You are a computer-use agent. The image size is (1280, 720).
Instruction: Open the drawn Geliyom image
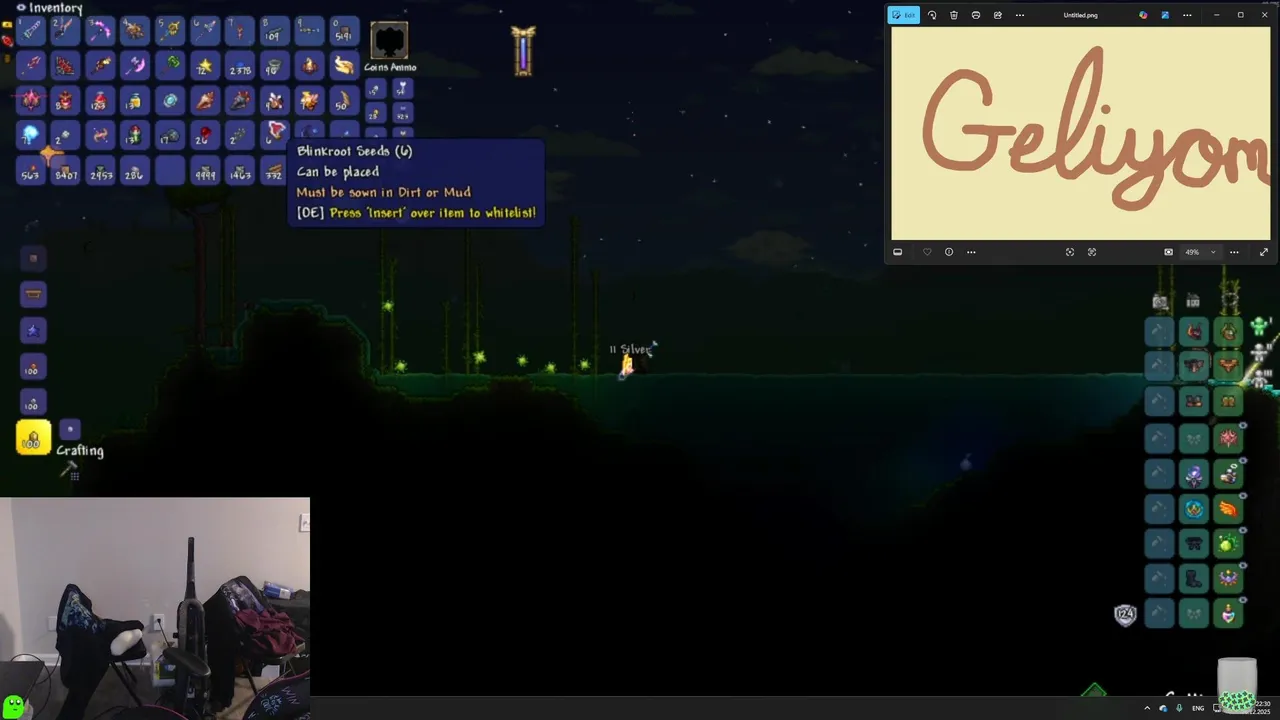[x=1081, y=133]
